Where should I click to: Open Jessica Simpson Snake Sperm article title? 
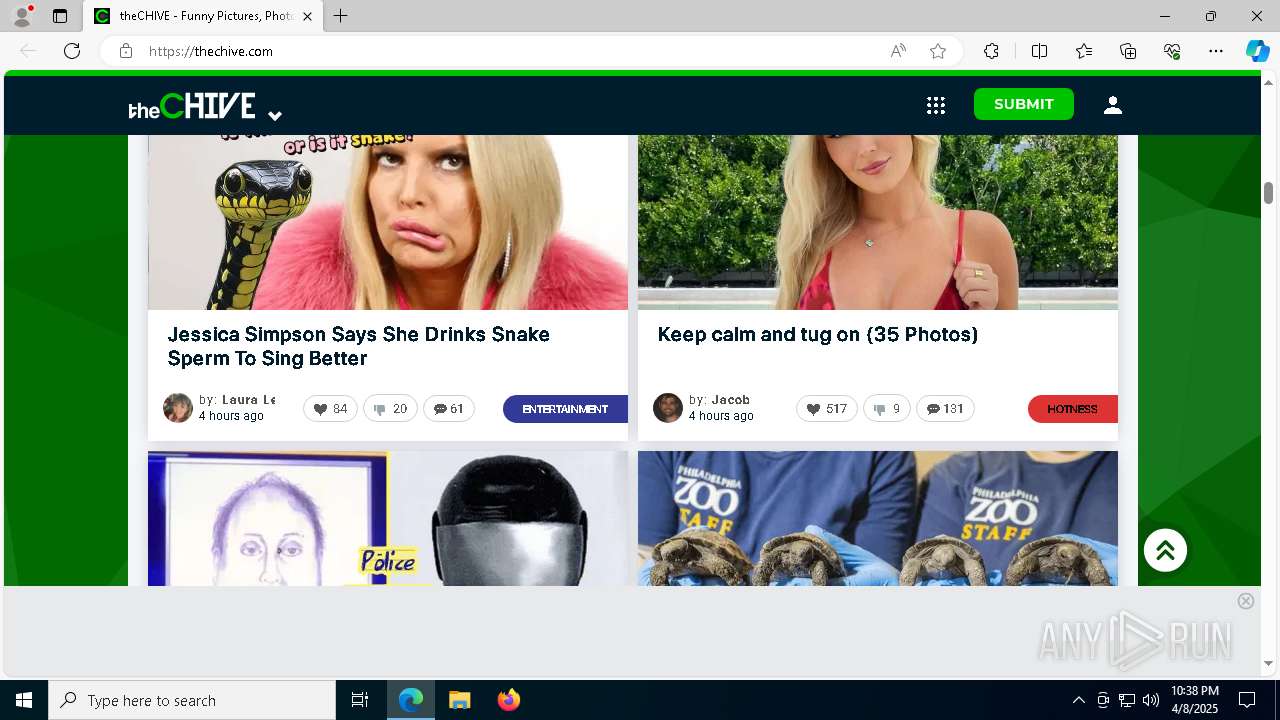359,346
